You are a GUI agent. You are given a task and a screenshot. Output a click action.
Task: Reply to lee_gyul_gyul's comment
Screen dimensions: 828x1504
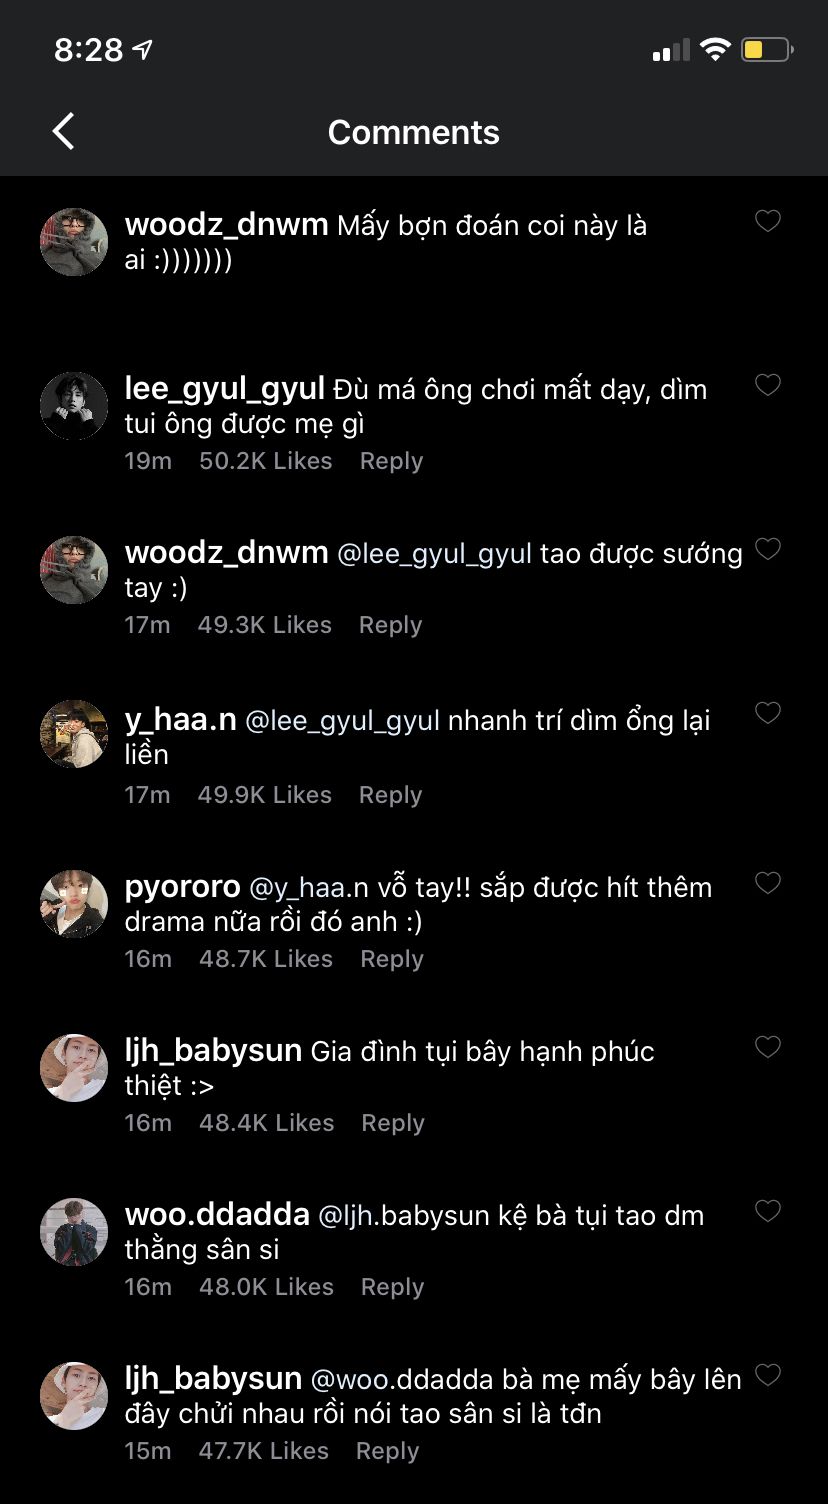391,461
